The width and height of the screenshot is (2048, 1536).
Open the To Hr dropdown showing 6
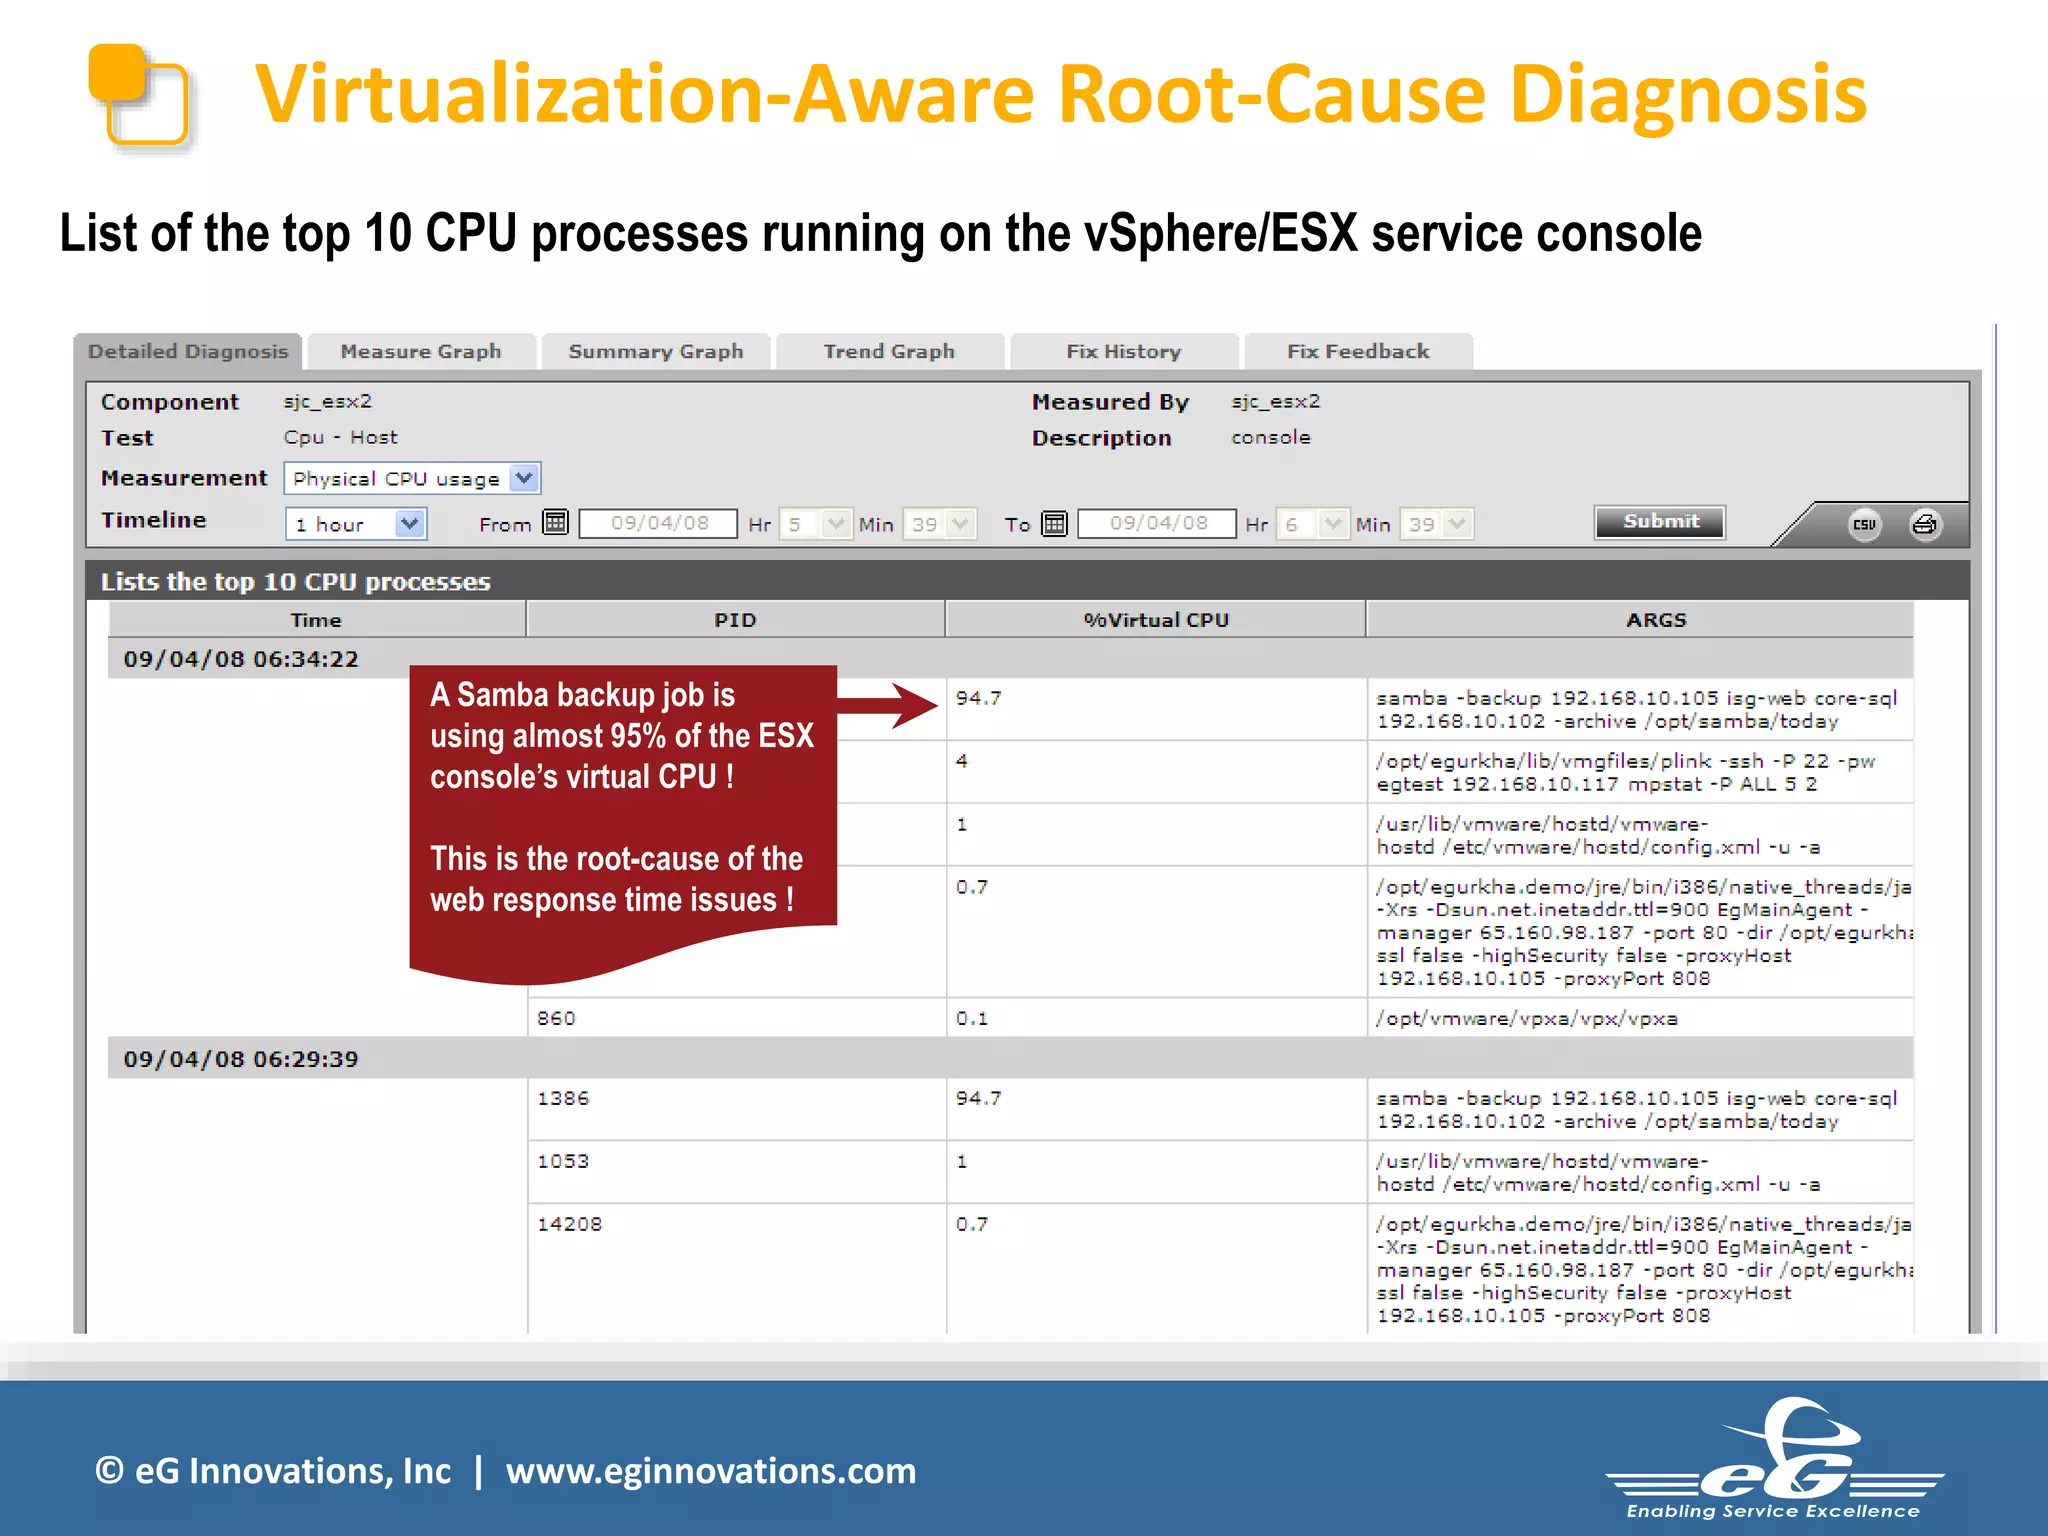pyautogui.click(x=1312, y=524)
